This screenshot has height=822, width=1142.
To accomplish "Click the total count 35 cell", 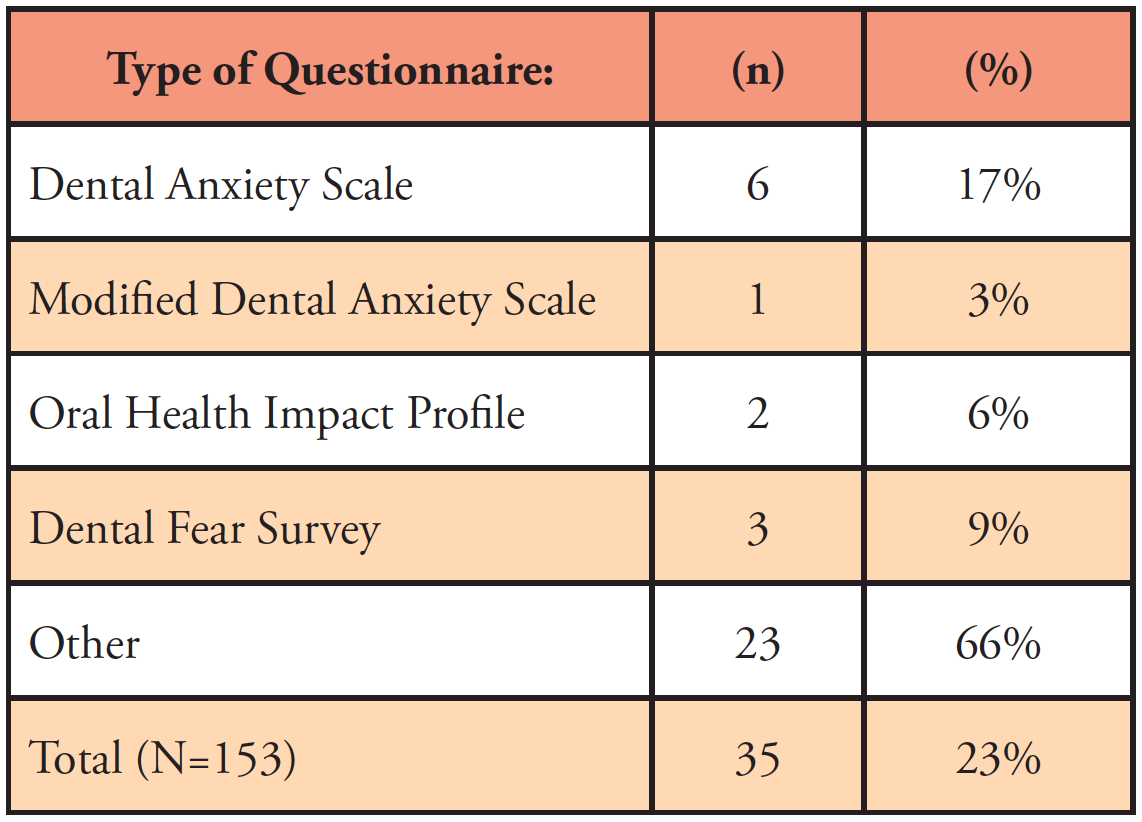I will 757,758.
